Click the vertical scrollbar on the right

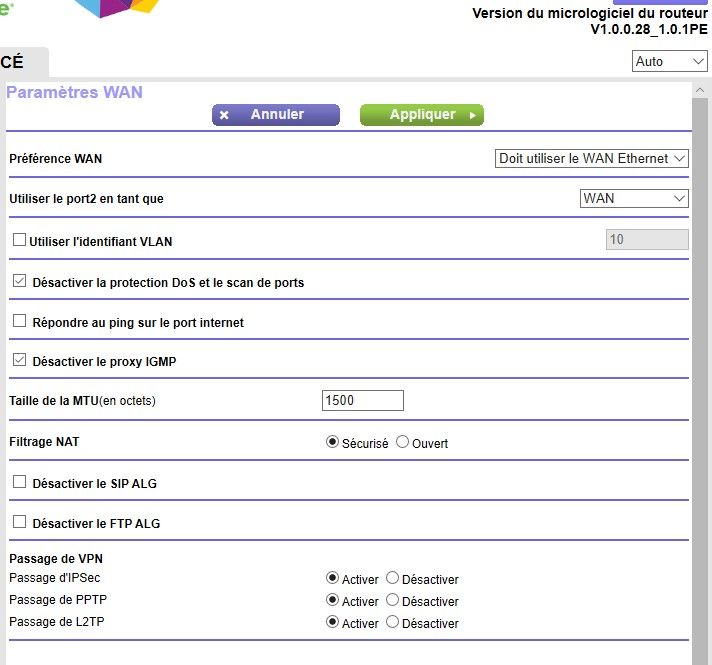coord(701,370)
